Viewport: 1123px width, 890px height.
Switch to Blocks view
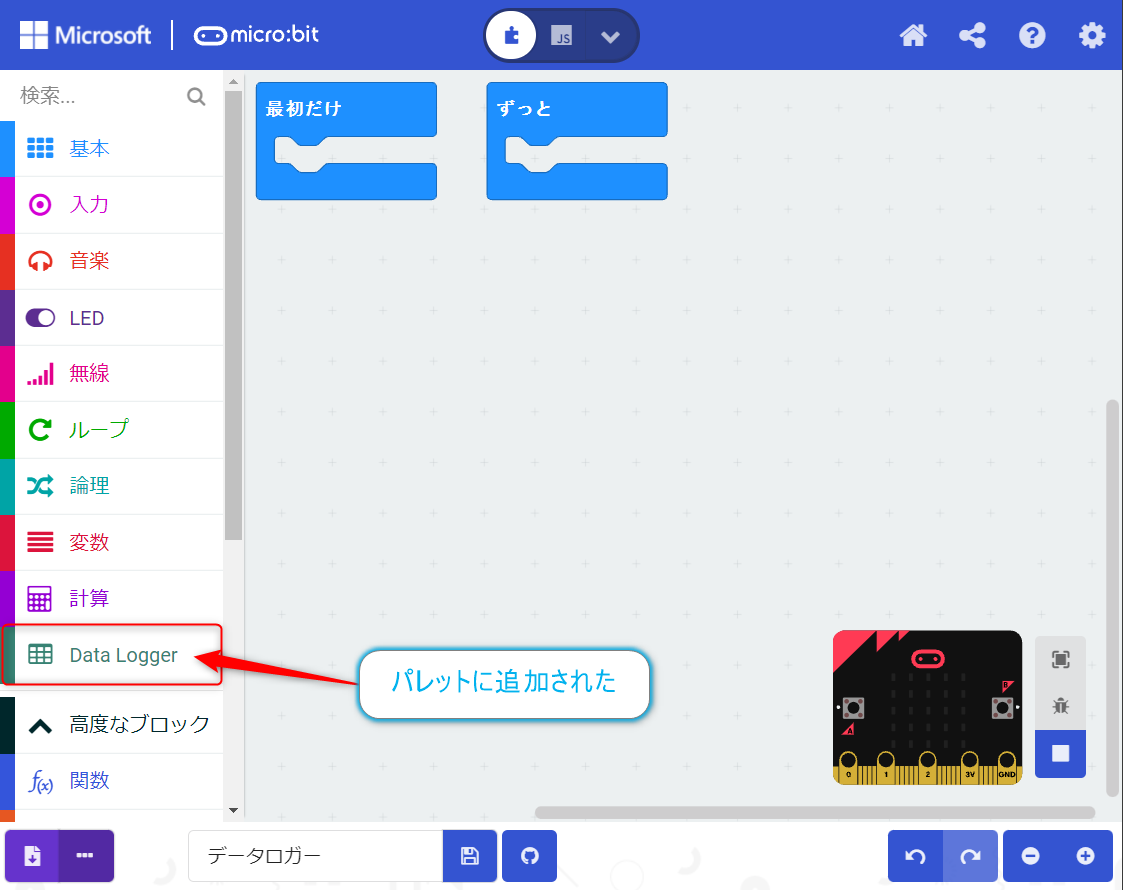(x=511, y=34)
